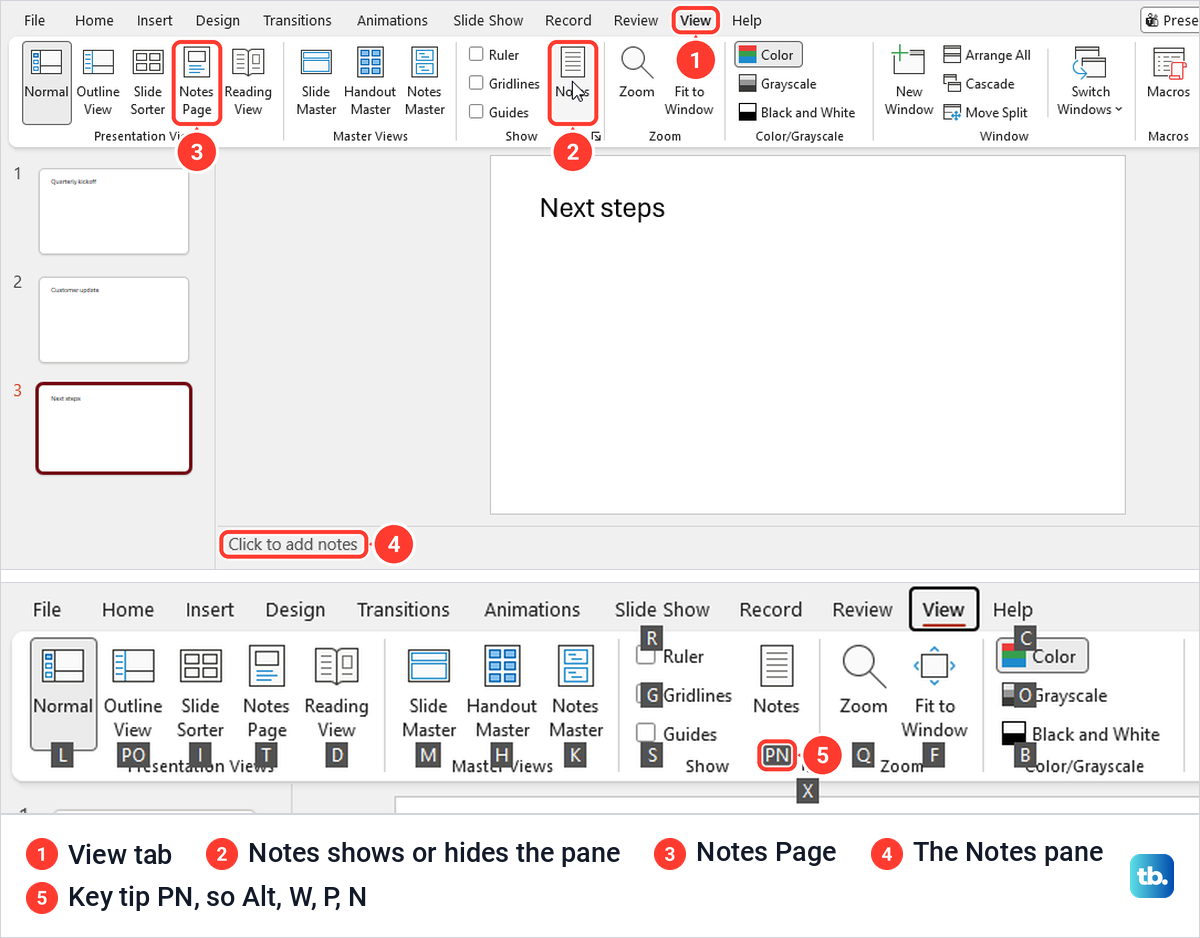Switch to Black and White in upper ribbon
This screenshot has height=938, width=1200.
797,113
